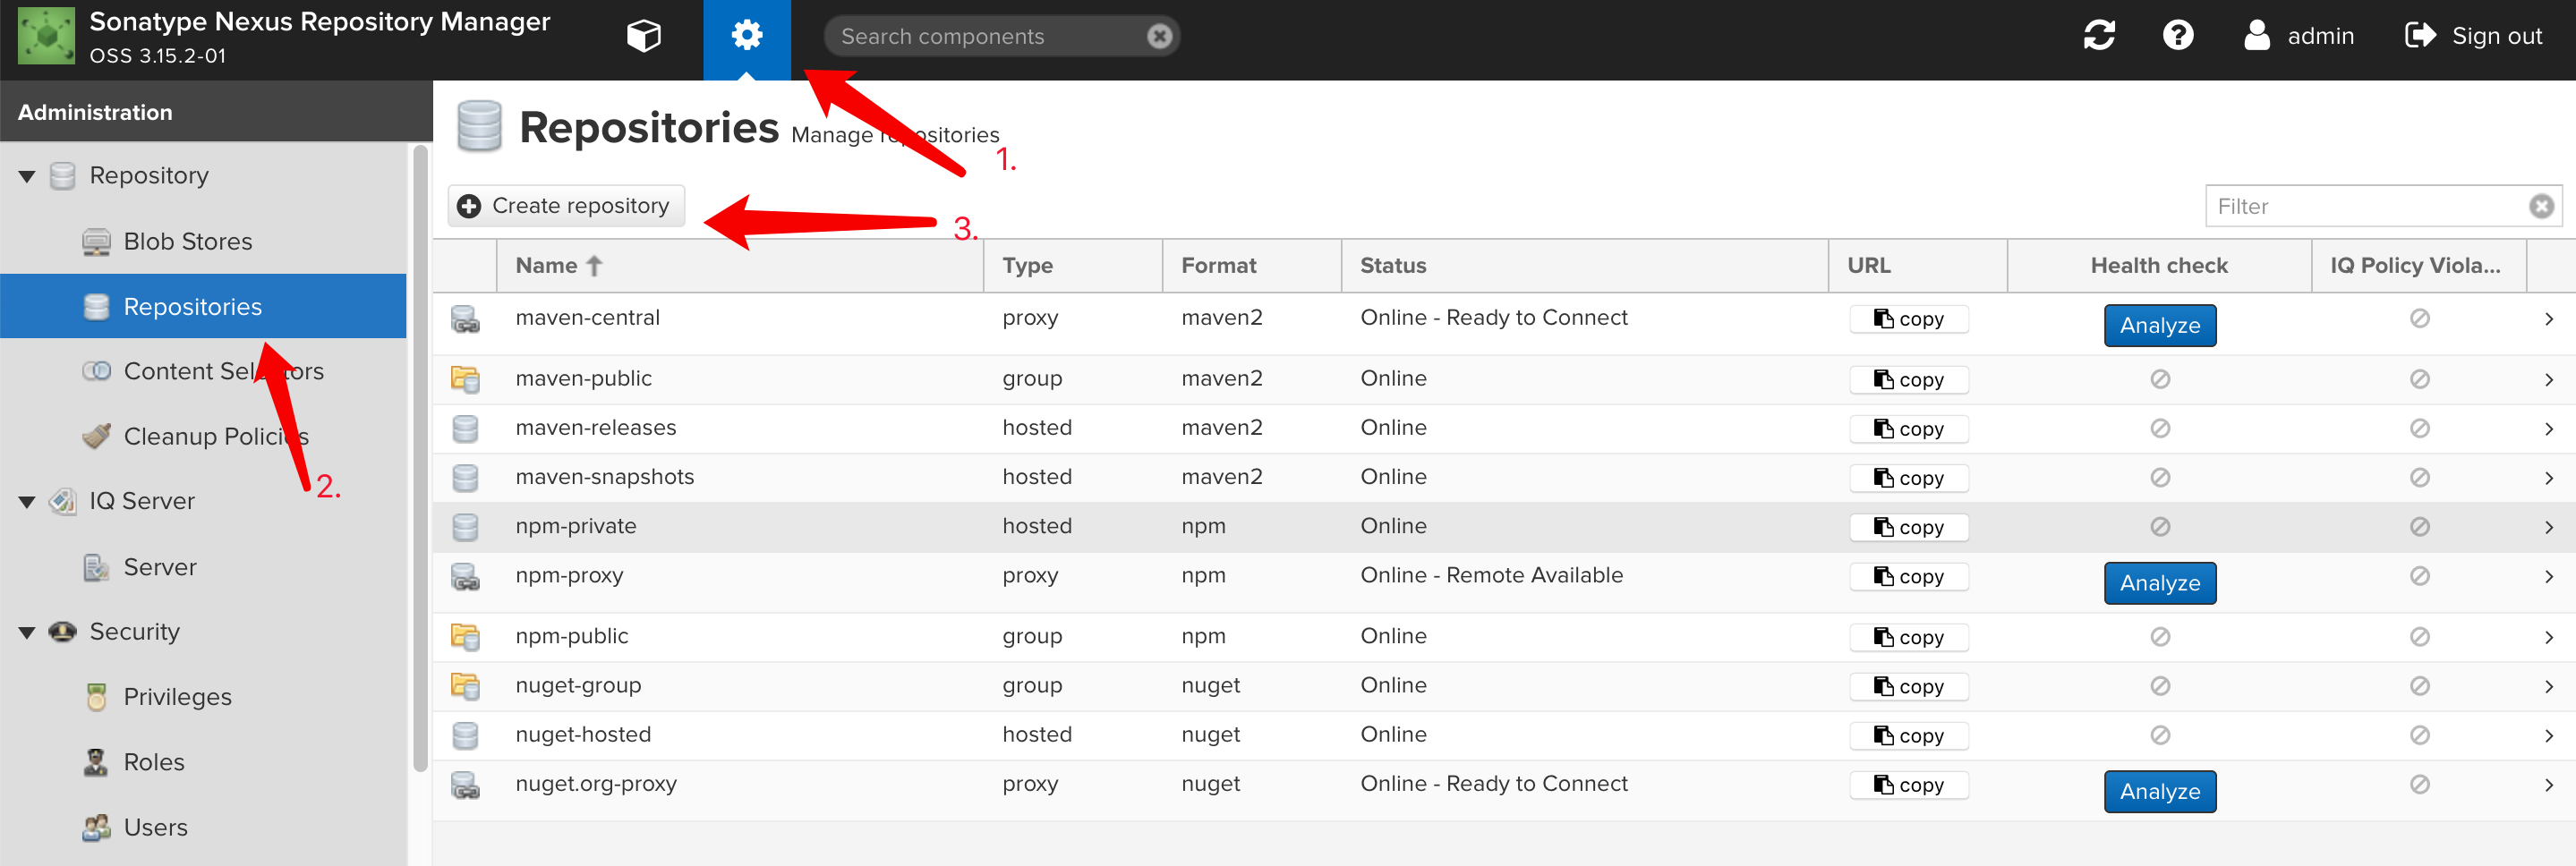The image size is (2576, 866).
Task: Click health check disabled icon for maven-public
Action: (2160, 379)
